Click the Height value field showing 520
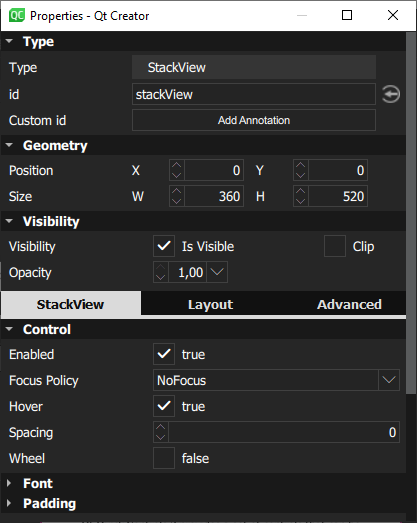Screen dimensions: 417x523 point(338,196)
